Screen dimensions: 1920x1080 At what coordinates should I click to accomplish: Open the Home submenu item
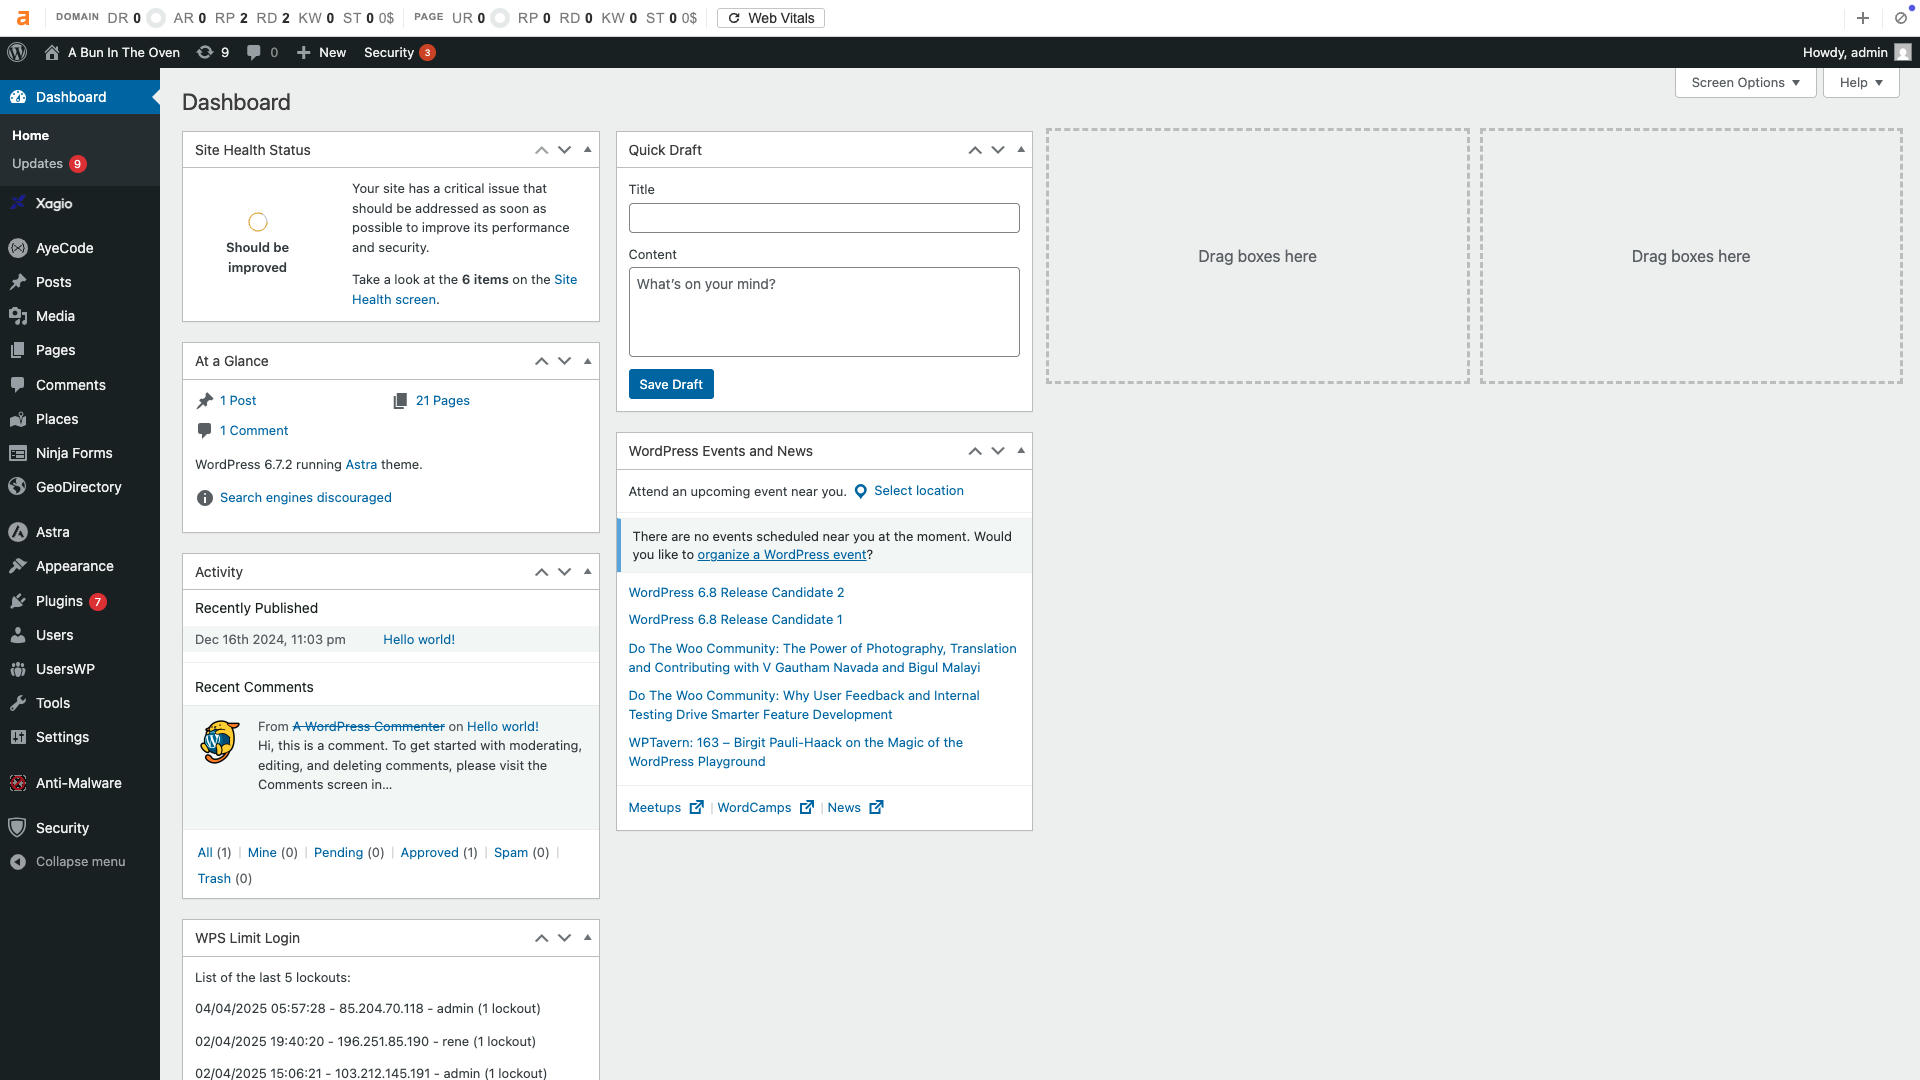tap(30, 135)
